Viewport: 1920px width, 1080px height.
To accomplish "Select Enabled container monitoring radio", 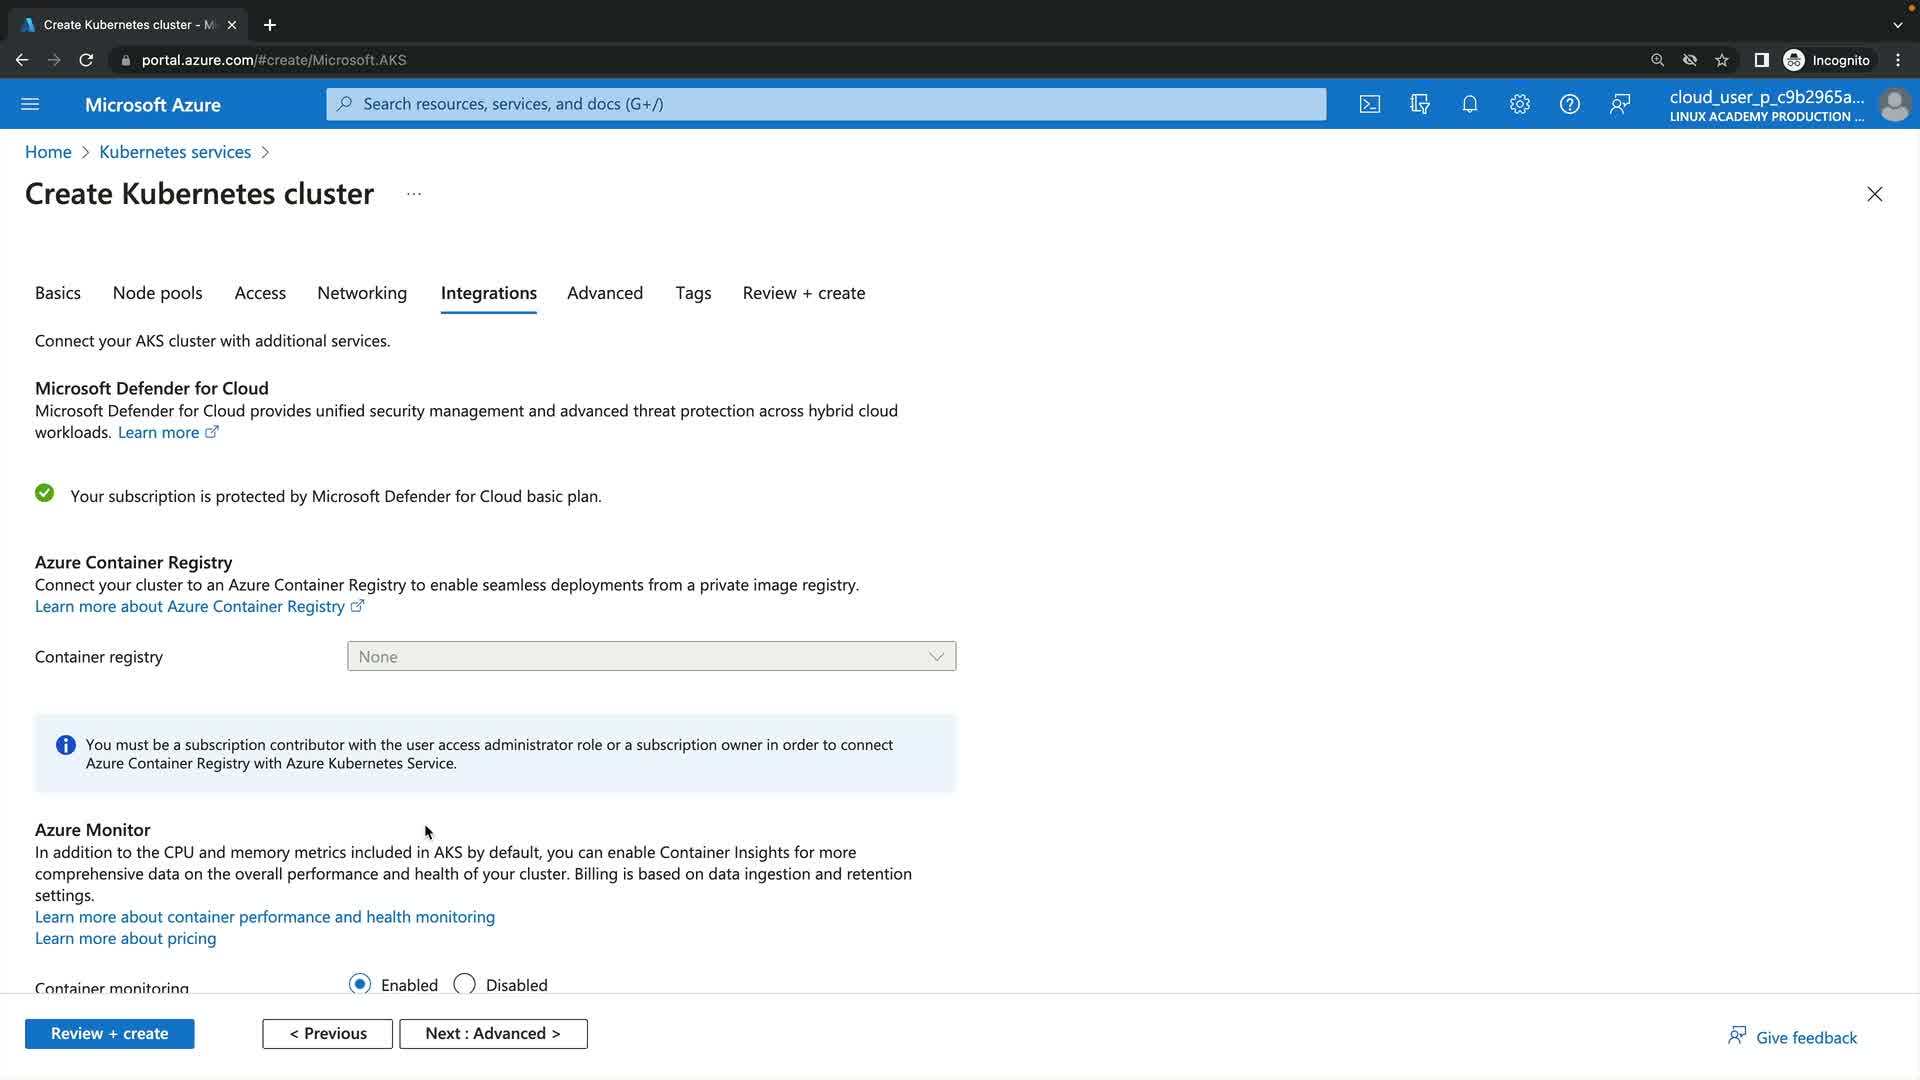I will tap(360, 984).
